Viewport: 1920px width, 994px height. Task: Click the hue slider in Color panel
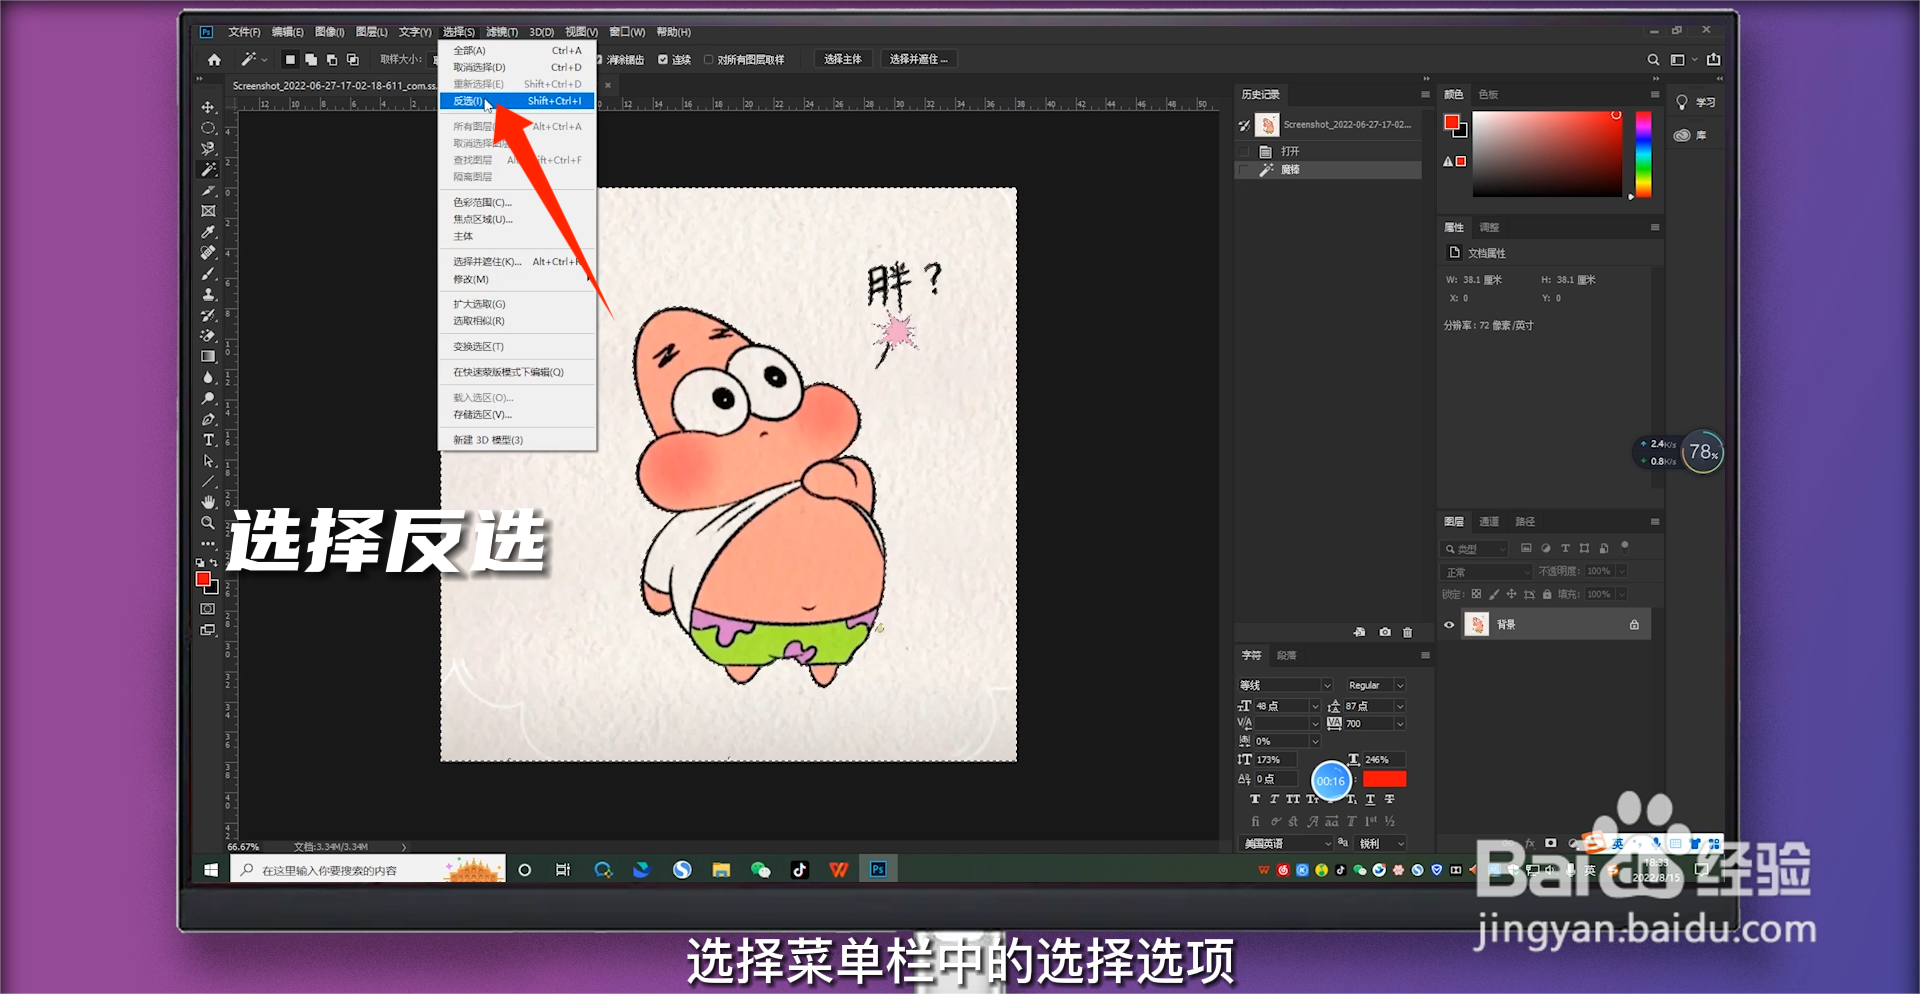click(x=1643, y=154)
